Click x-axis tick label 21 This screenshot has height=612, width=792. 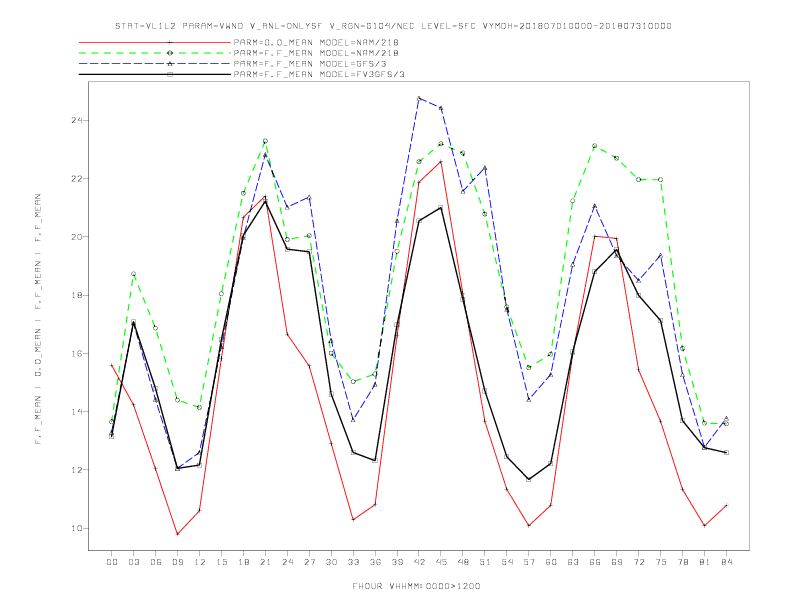point(265,562)
